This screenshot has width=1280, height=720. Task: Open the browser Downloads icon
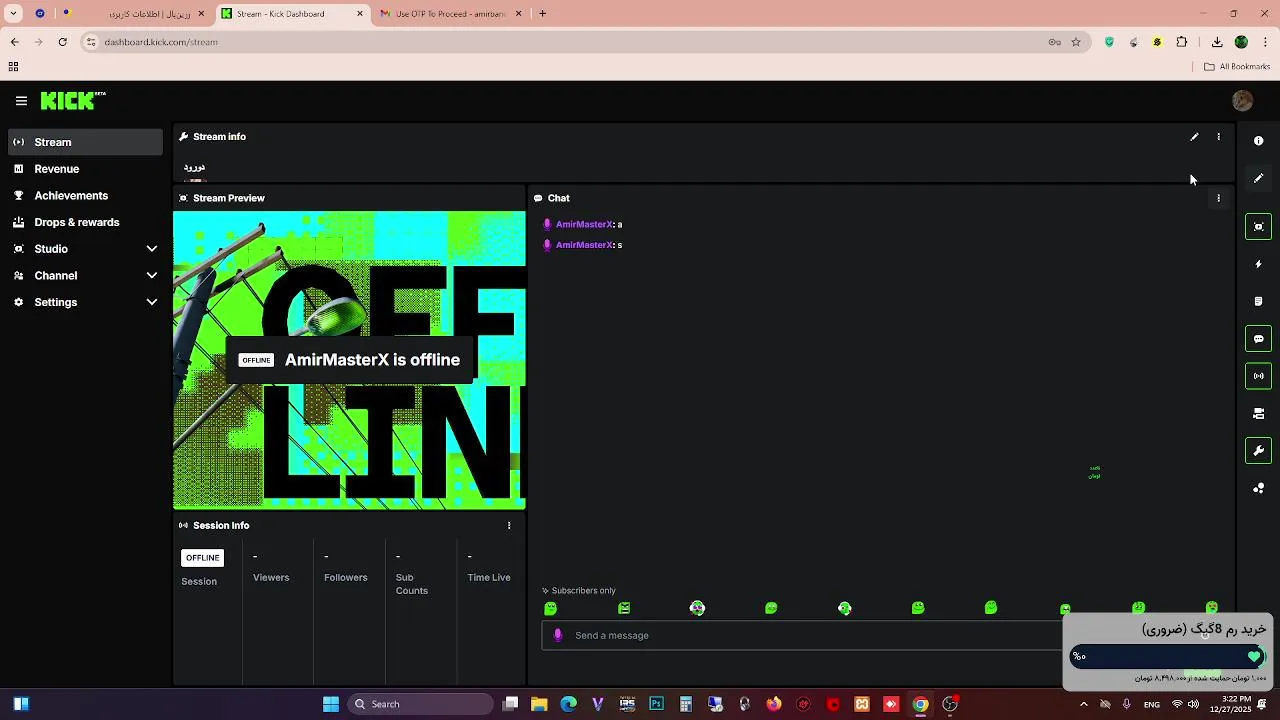1217,42
